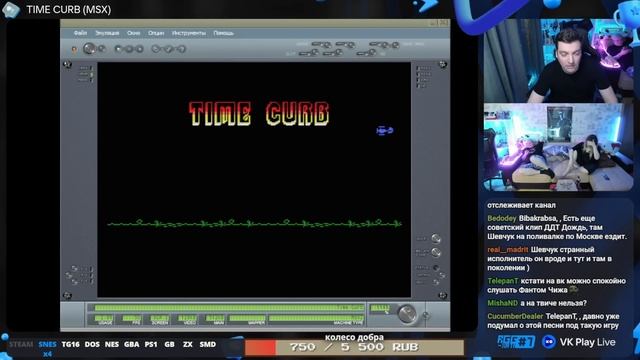Toggle the lowest small switch on the right panel
Viewport: 640px width, 360px height.
click(436, 282)
